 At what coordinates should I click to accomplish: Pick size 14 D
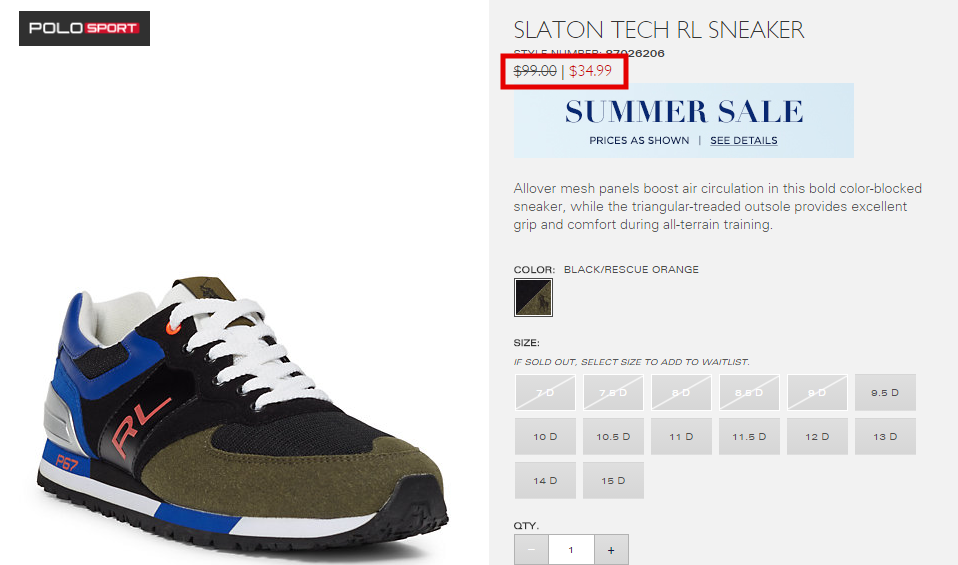click(x=545, y=481)
